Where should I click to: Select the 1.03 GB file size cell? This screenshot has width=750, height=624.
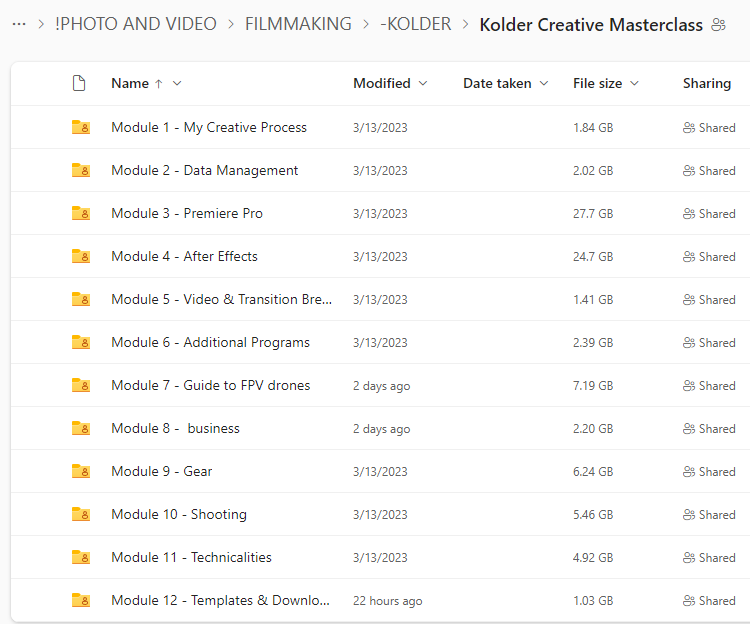593,601
